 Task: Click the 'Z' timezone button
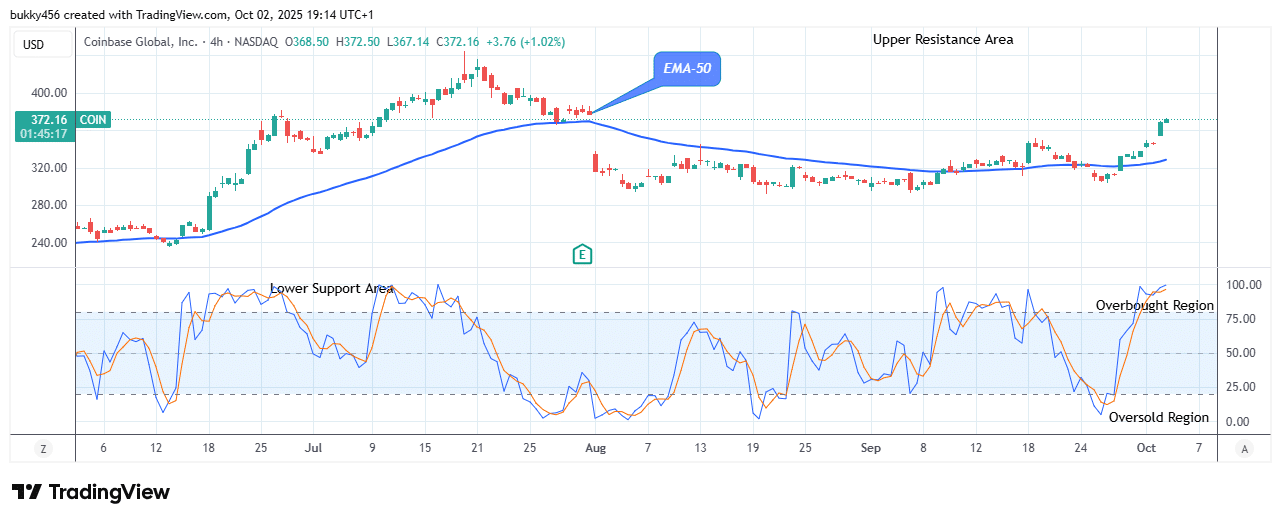pos(43,449)
